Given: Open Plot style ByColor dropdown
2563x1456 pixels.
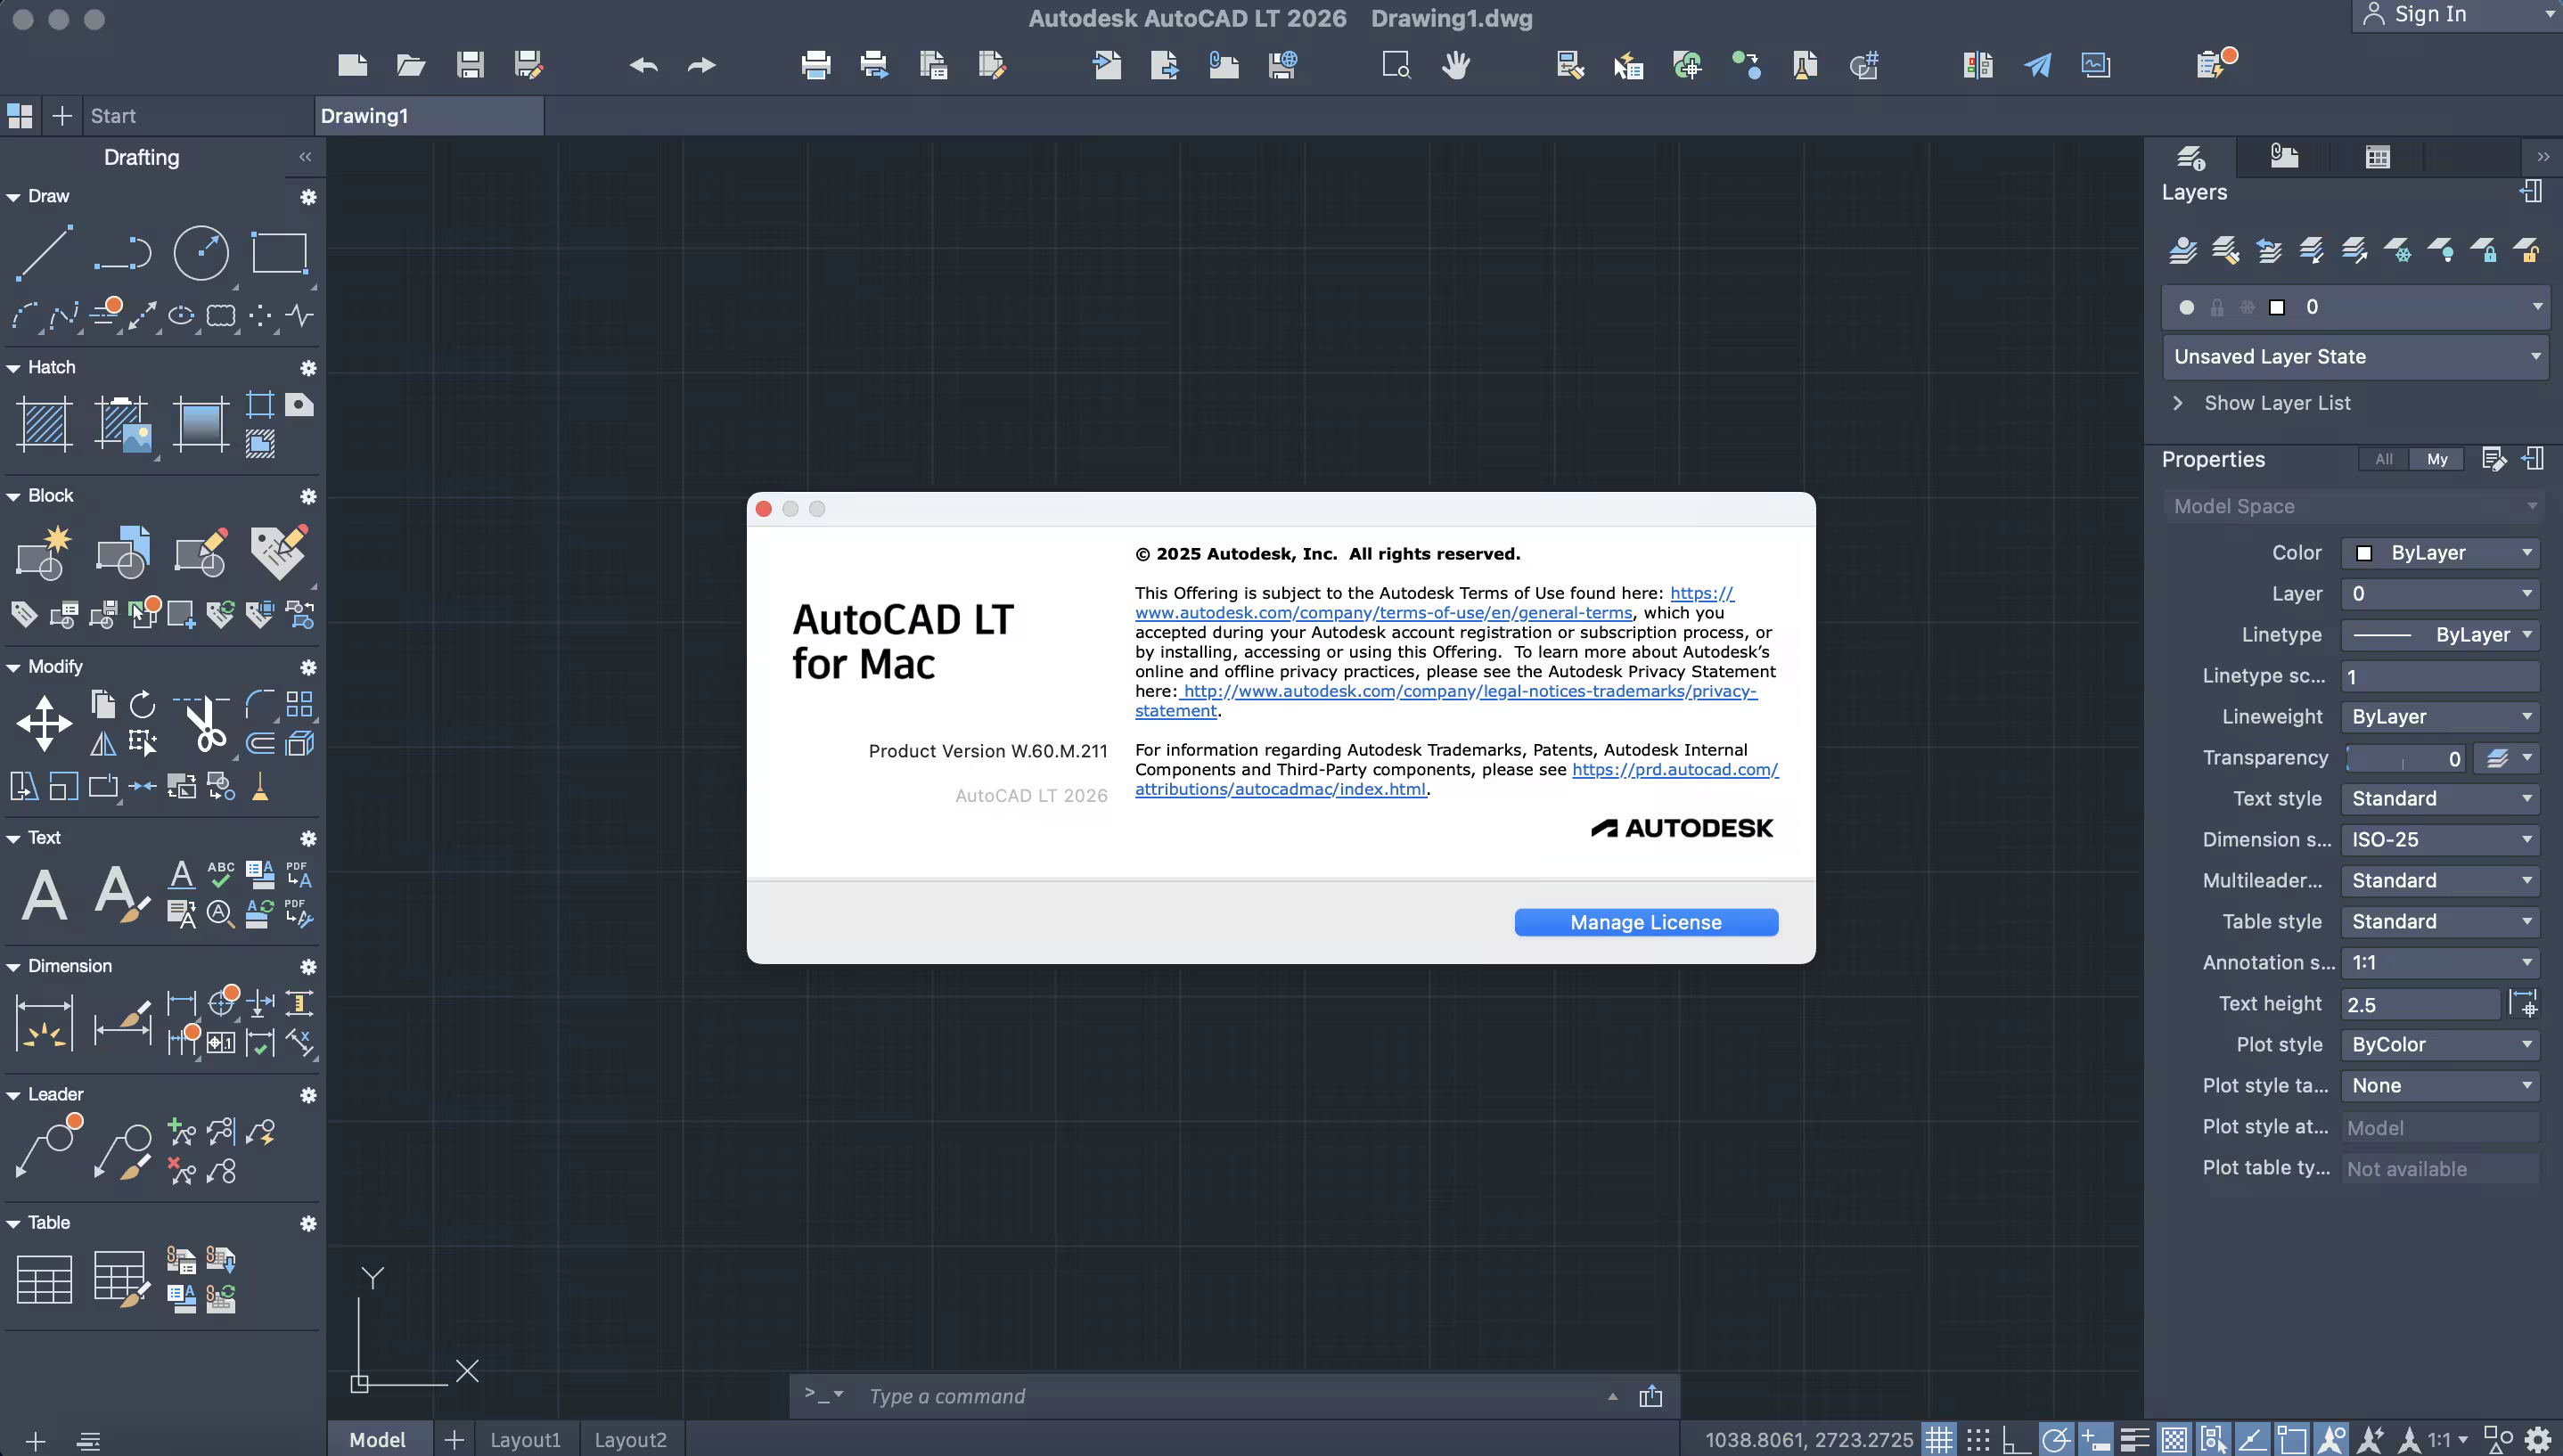Looking at the screenshot, I should click(x=2440, y=1045).
